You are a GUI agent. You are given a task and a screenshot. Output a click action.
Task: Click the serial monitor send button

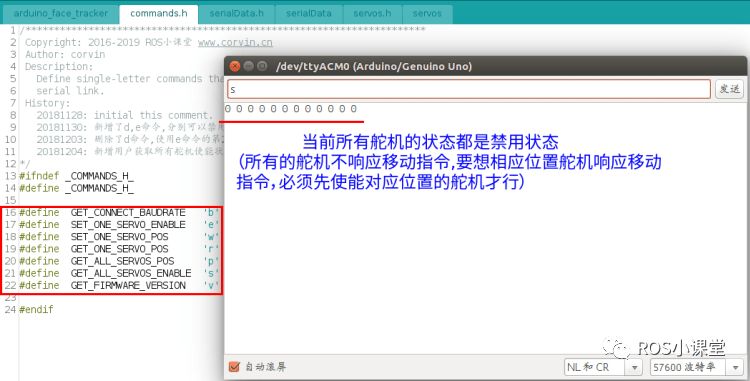[x=729, y=89]
